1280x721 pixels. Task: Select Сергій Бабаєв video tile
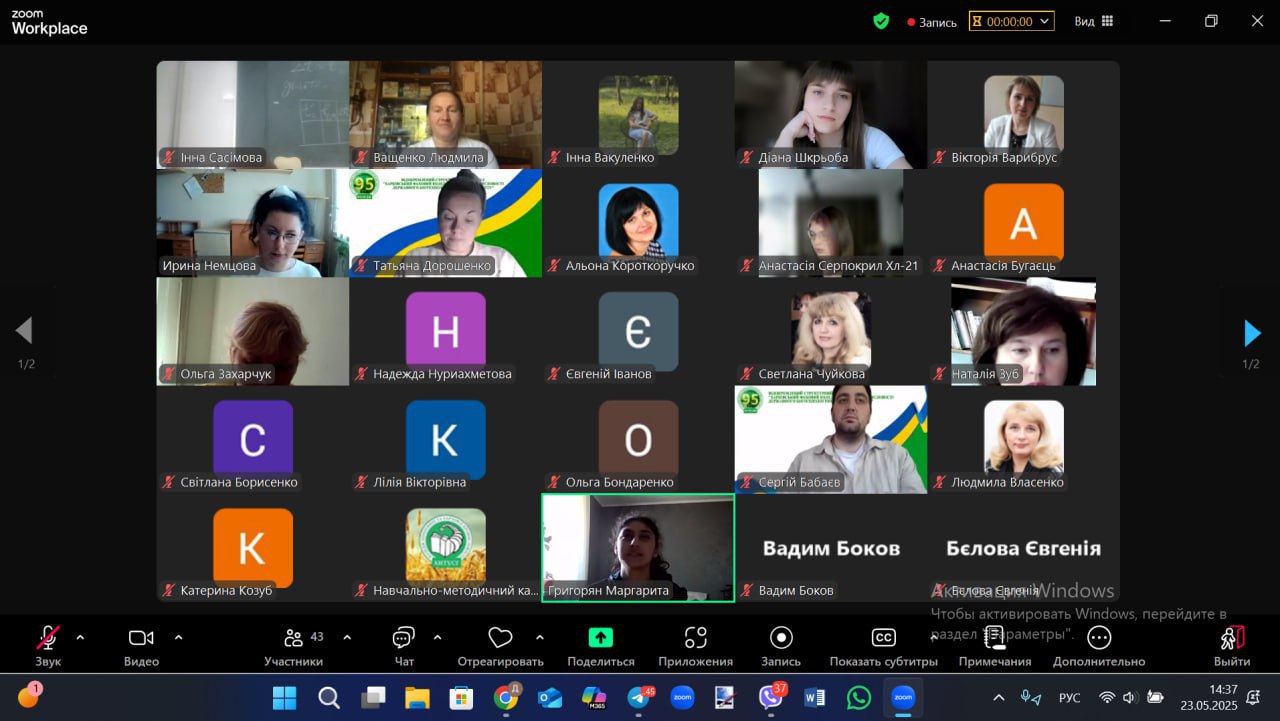coord(830,439)
